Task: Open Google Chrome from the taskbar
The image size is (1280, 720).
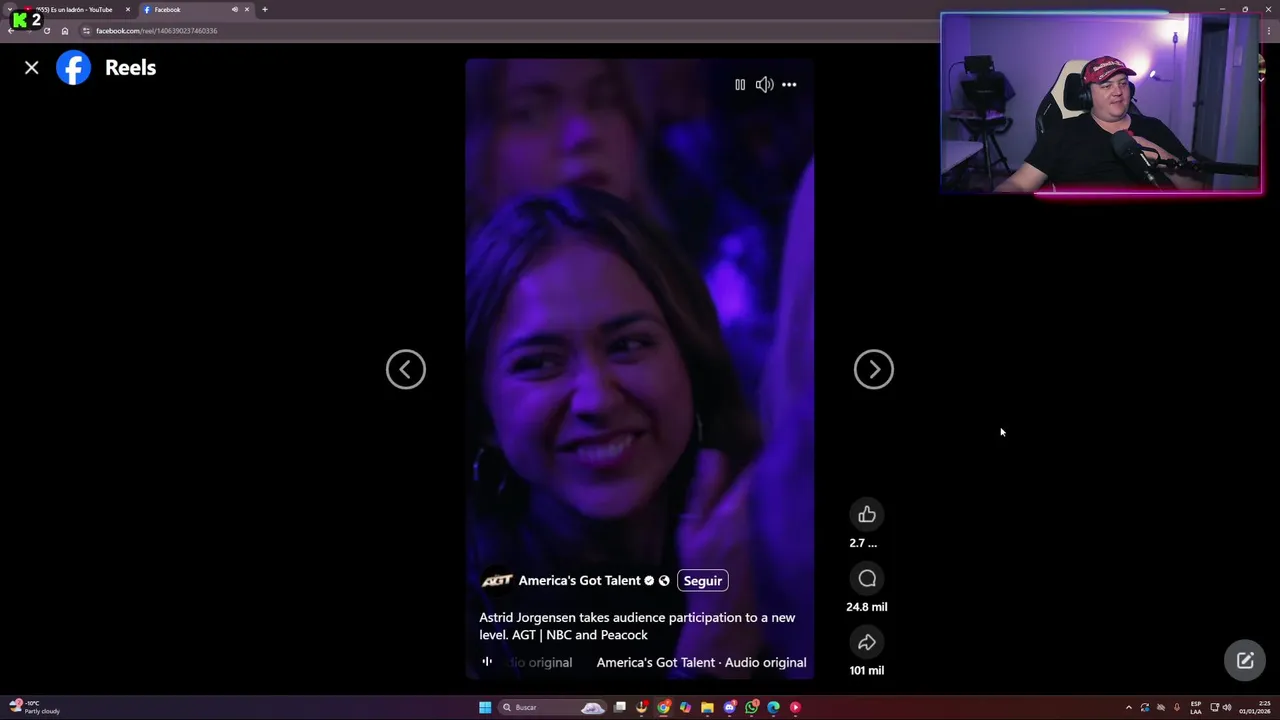Action: click(663, 707)
